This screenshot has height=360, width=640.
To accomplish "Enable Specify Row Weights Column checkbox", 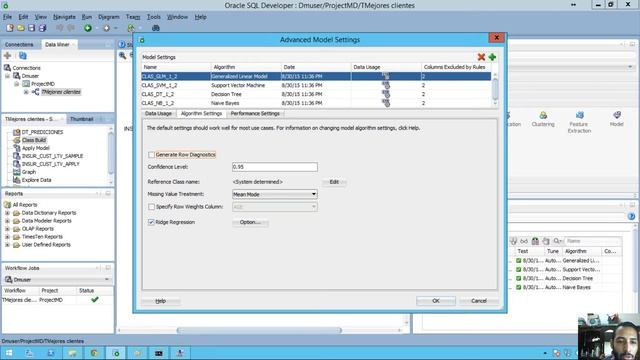I will tap(151, 207).
